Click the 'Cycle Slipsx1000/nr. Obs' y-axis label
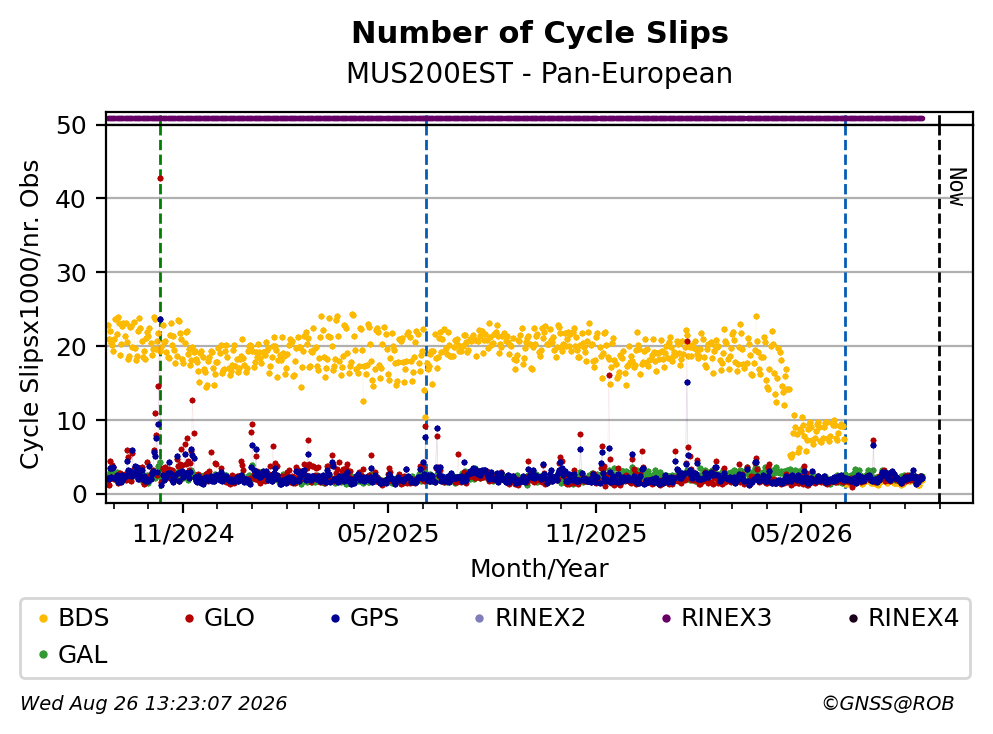 pos(29,314)
